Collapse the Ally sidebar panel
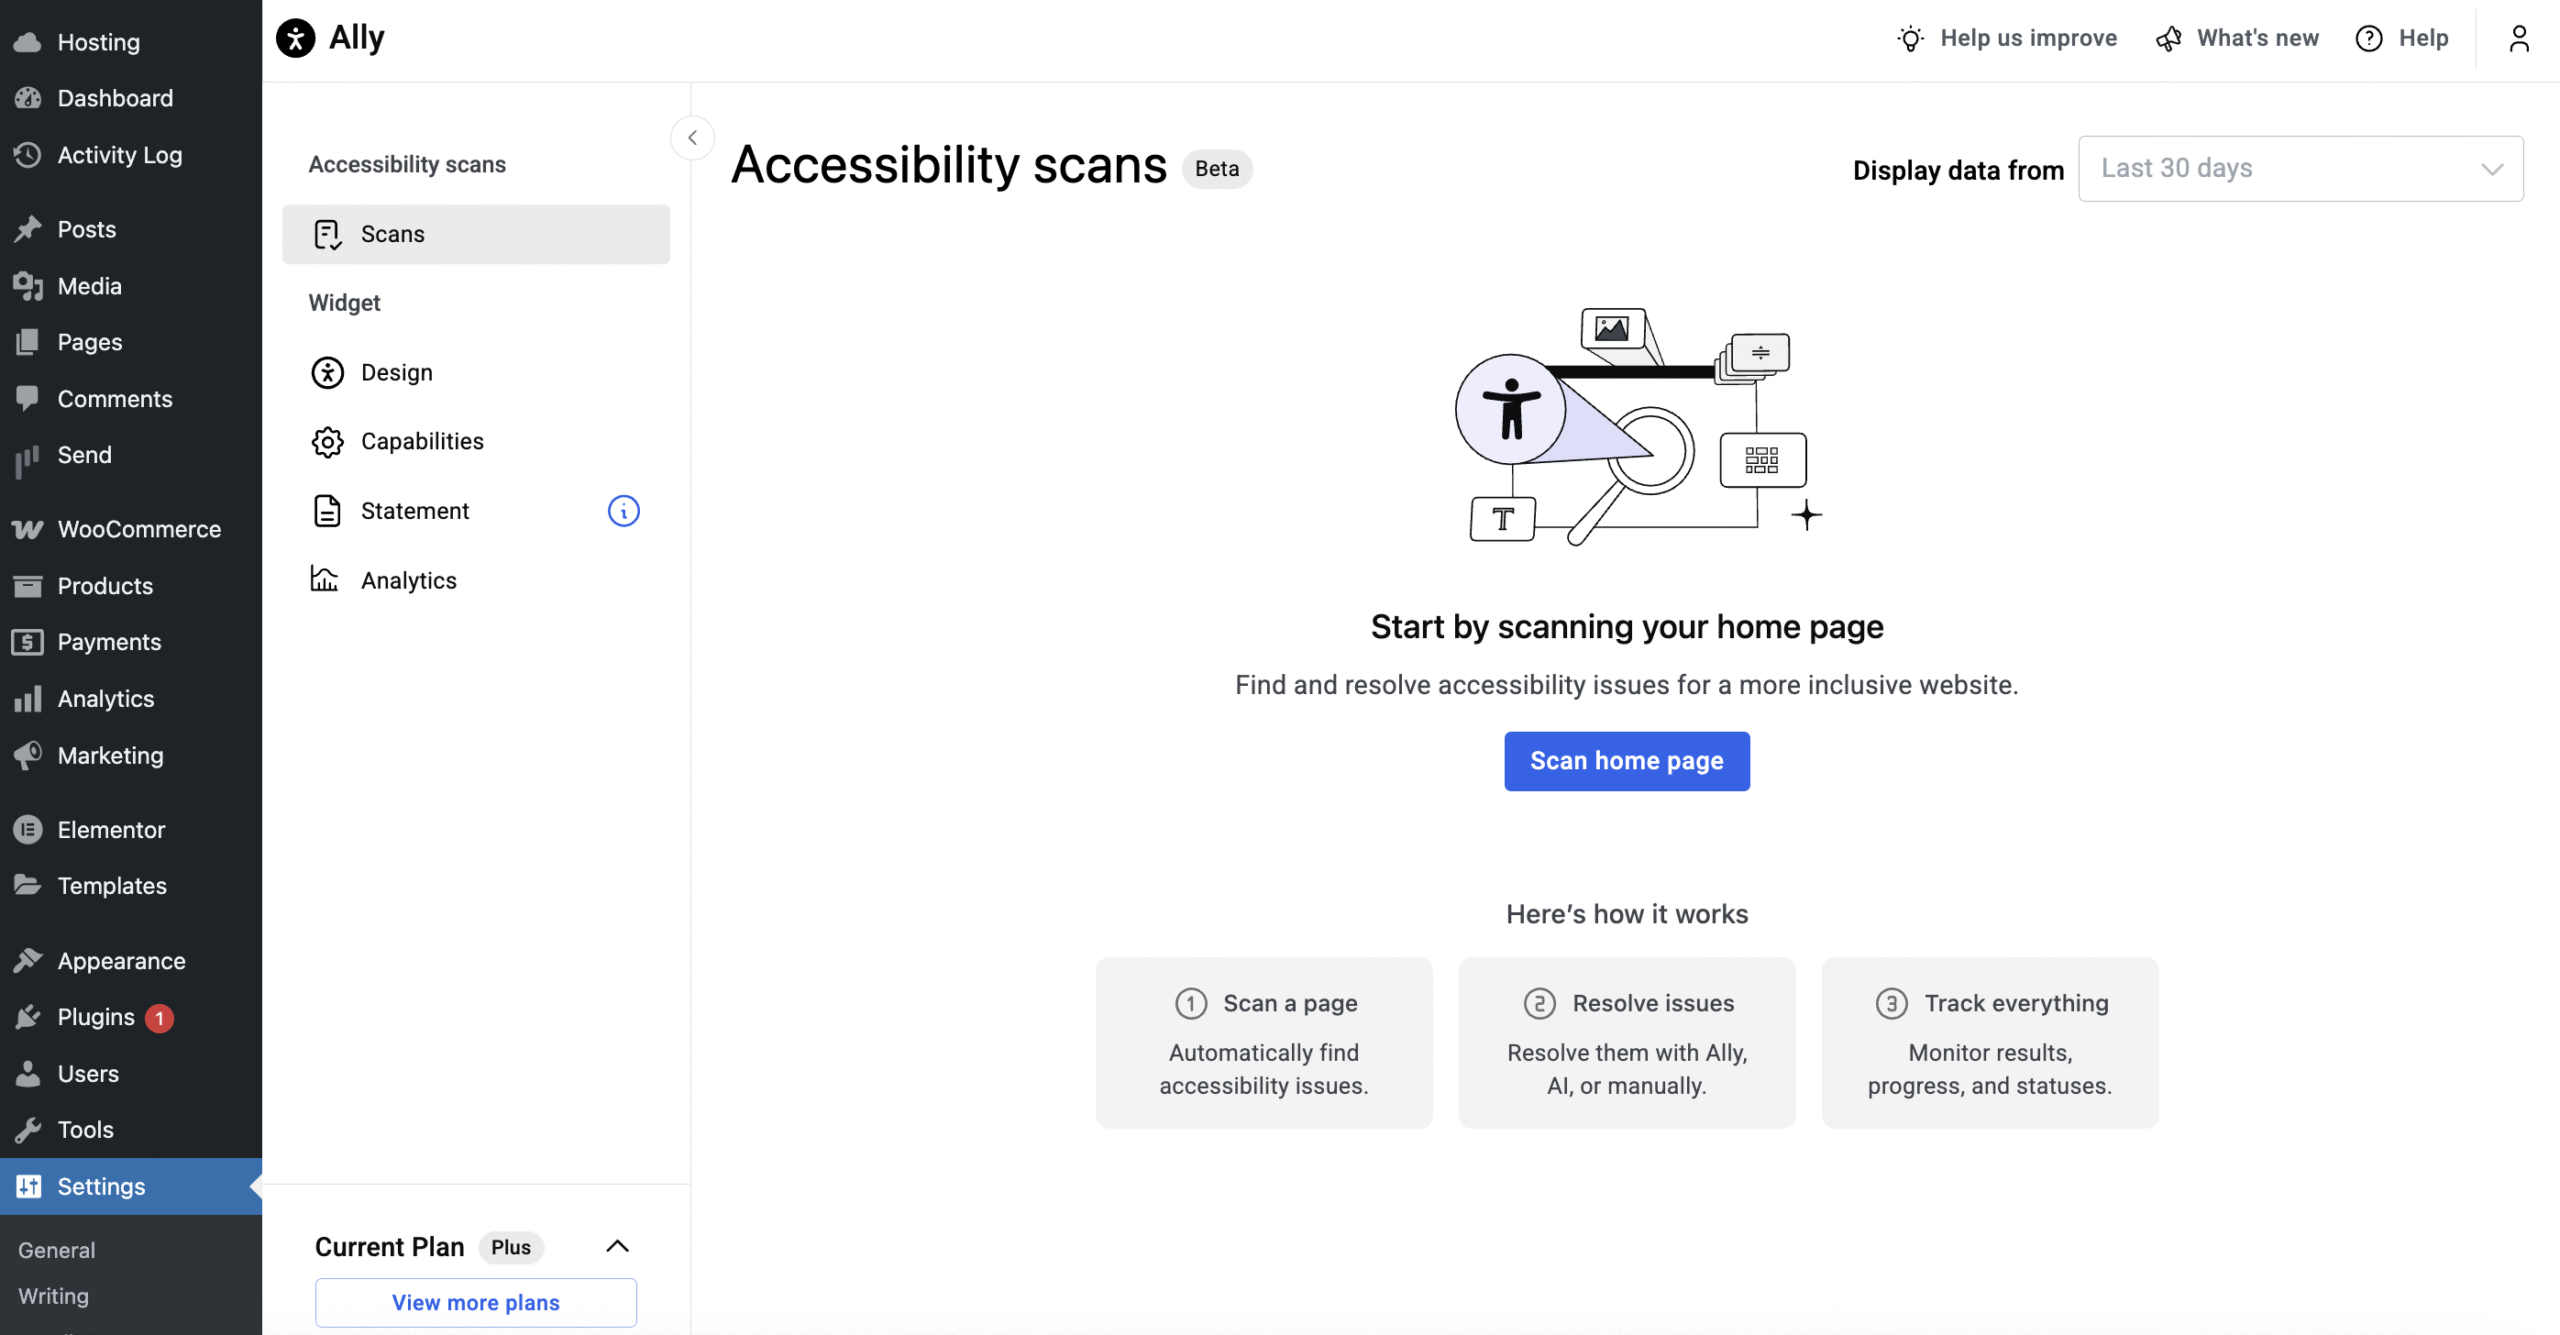Screen dimensions: 2560x1335 692,138
